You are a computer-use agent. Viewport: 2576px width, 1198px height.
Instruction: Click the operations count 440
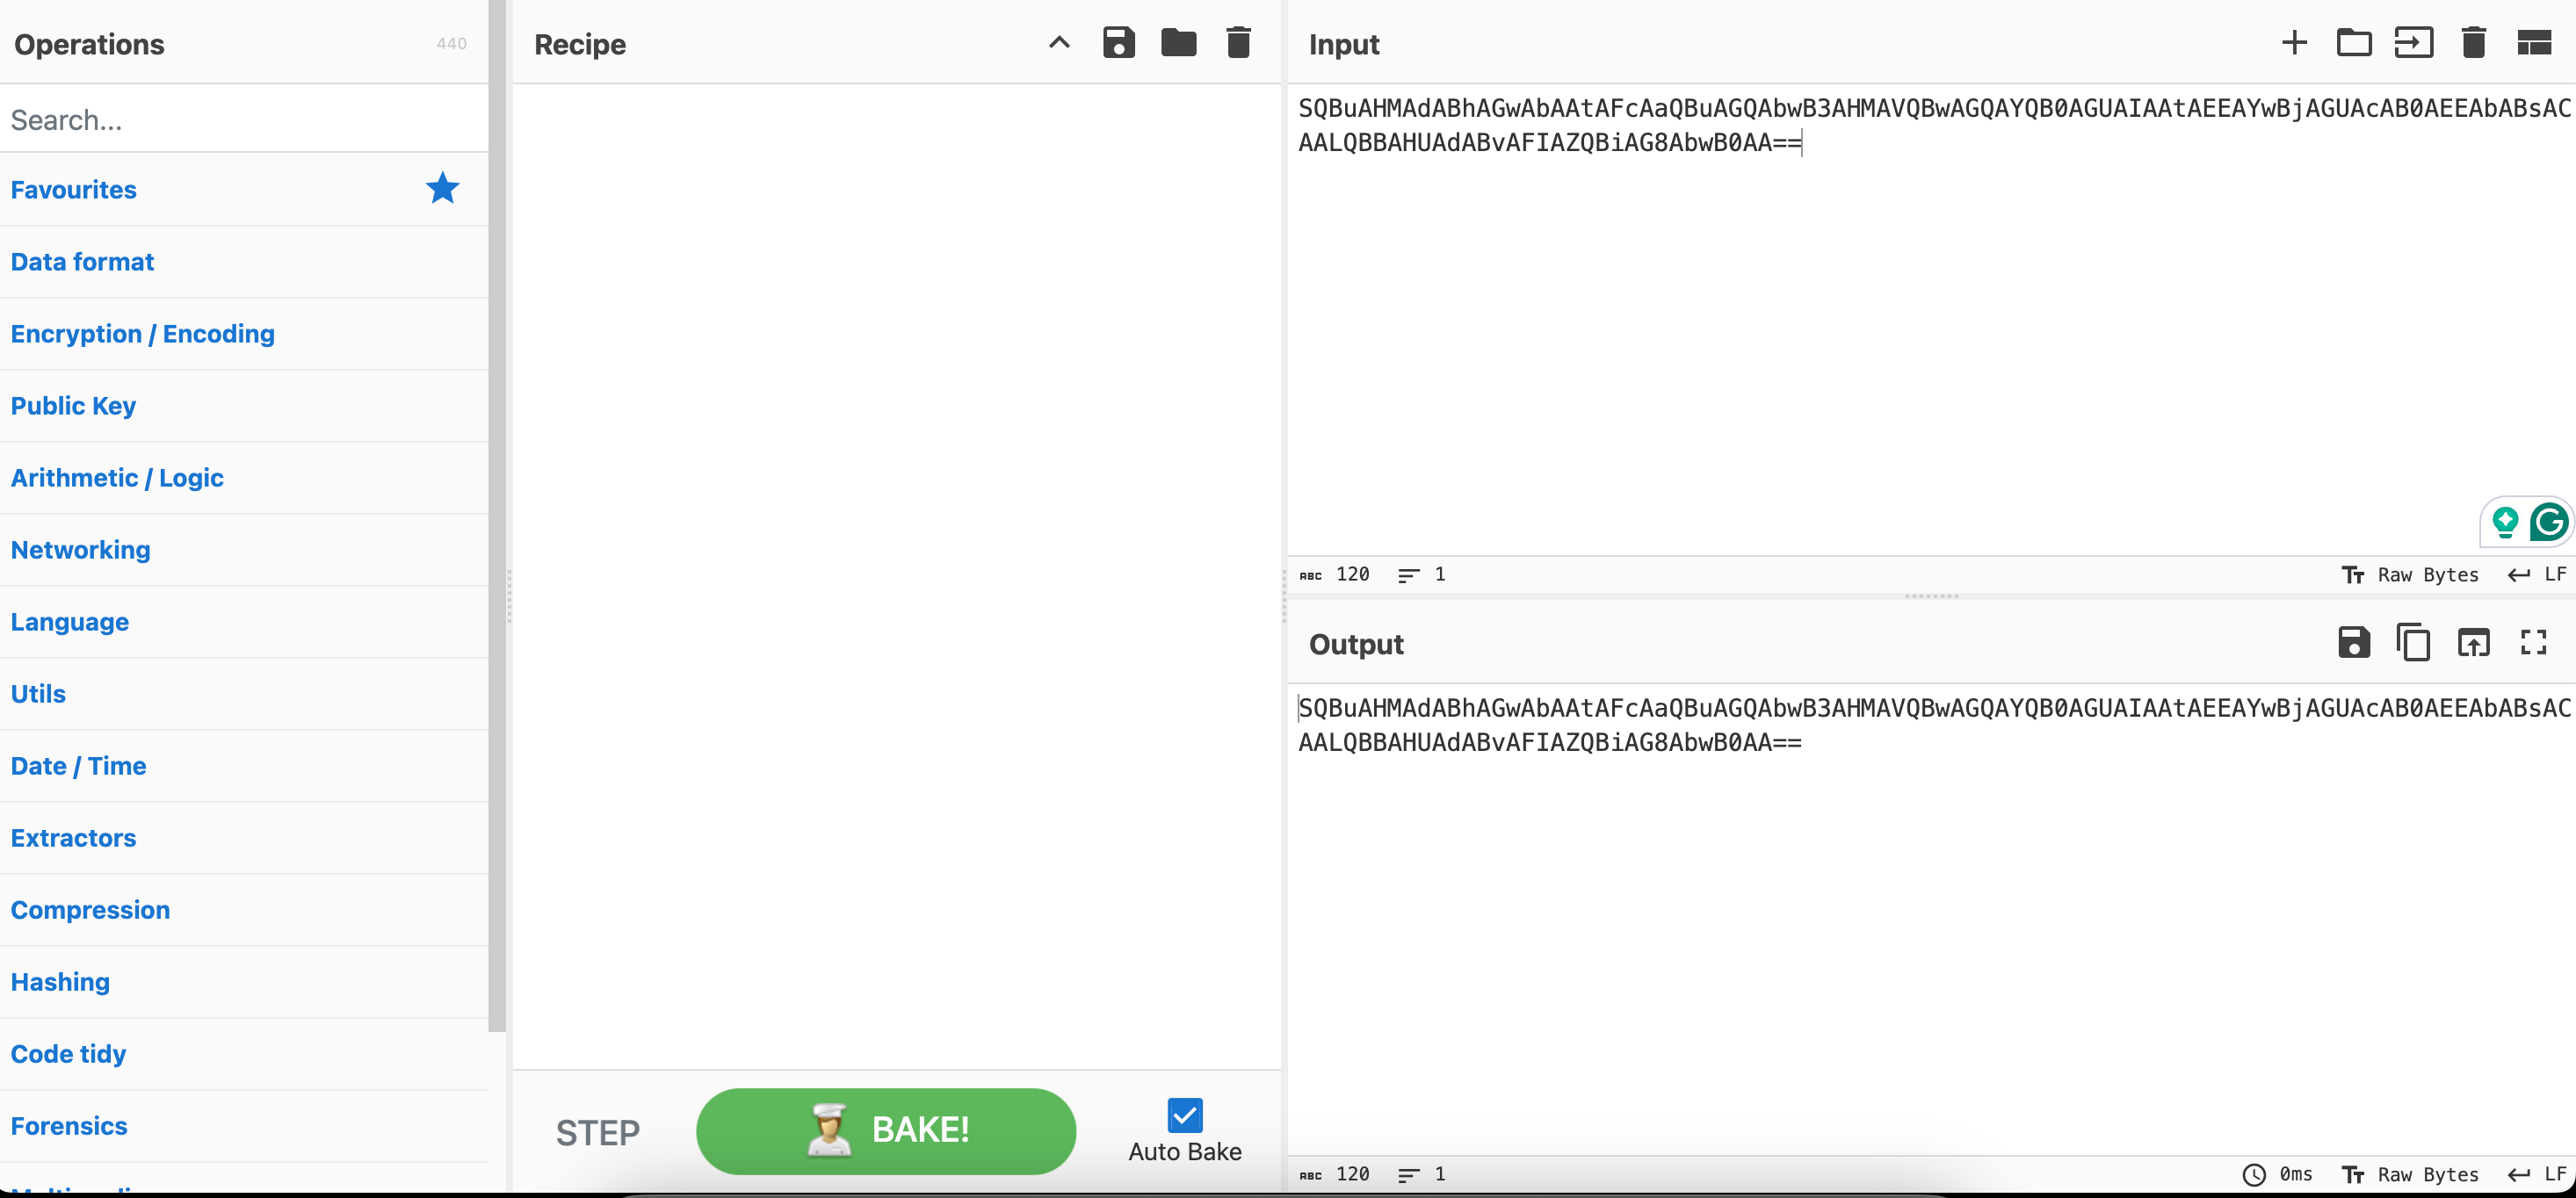point(451,44)
